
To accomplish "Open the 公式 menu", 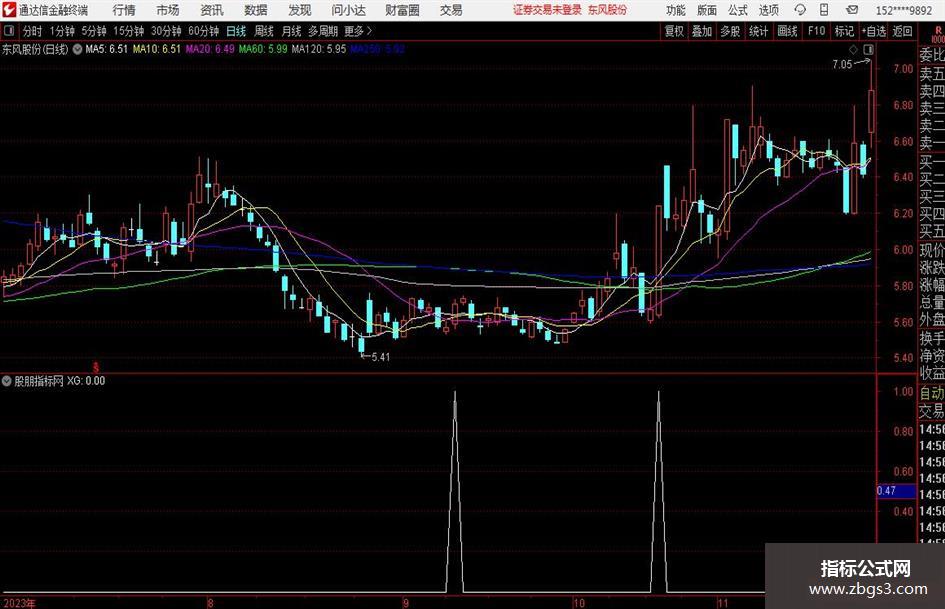I will coord(738,10).
